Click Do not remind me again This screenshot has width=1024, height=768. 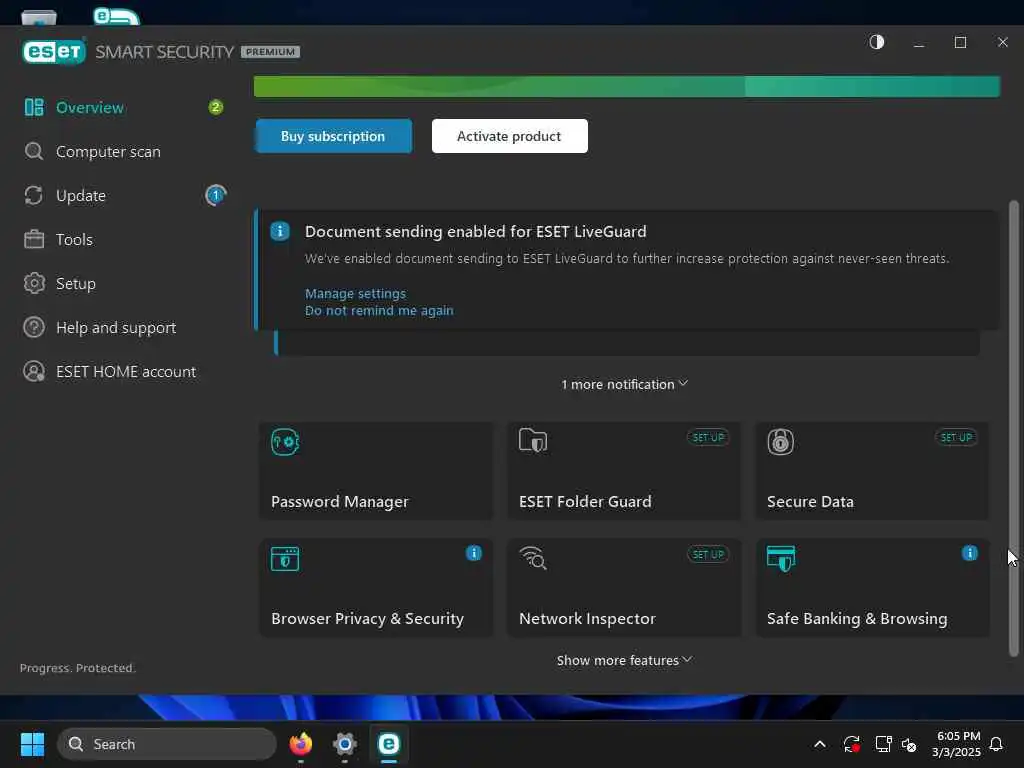[x=379, y=311]
